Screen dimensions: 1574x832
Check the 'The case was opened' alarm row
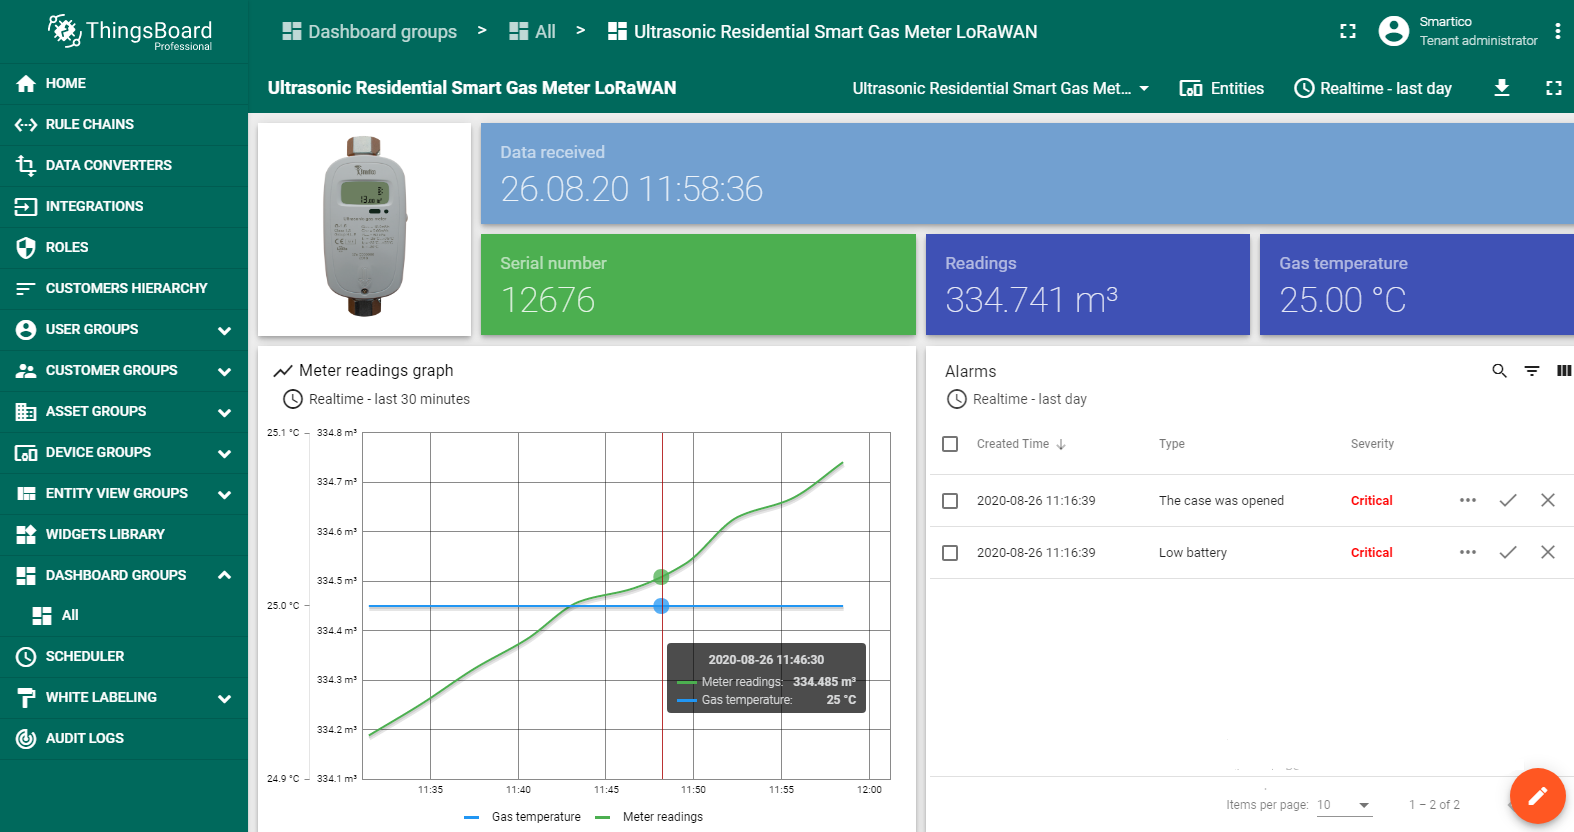click(x=950, y=501)
